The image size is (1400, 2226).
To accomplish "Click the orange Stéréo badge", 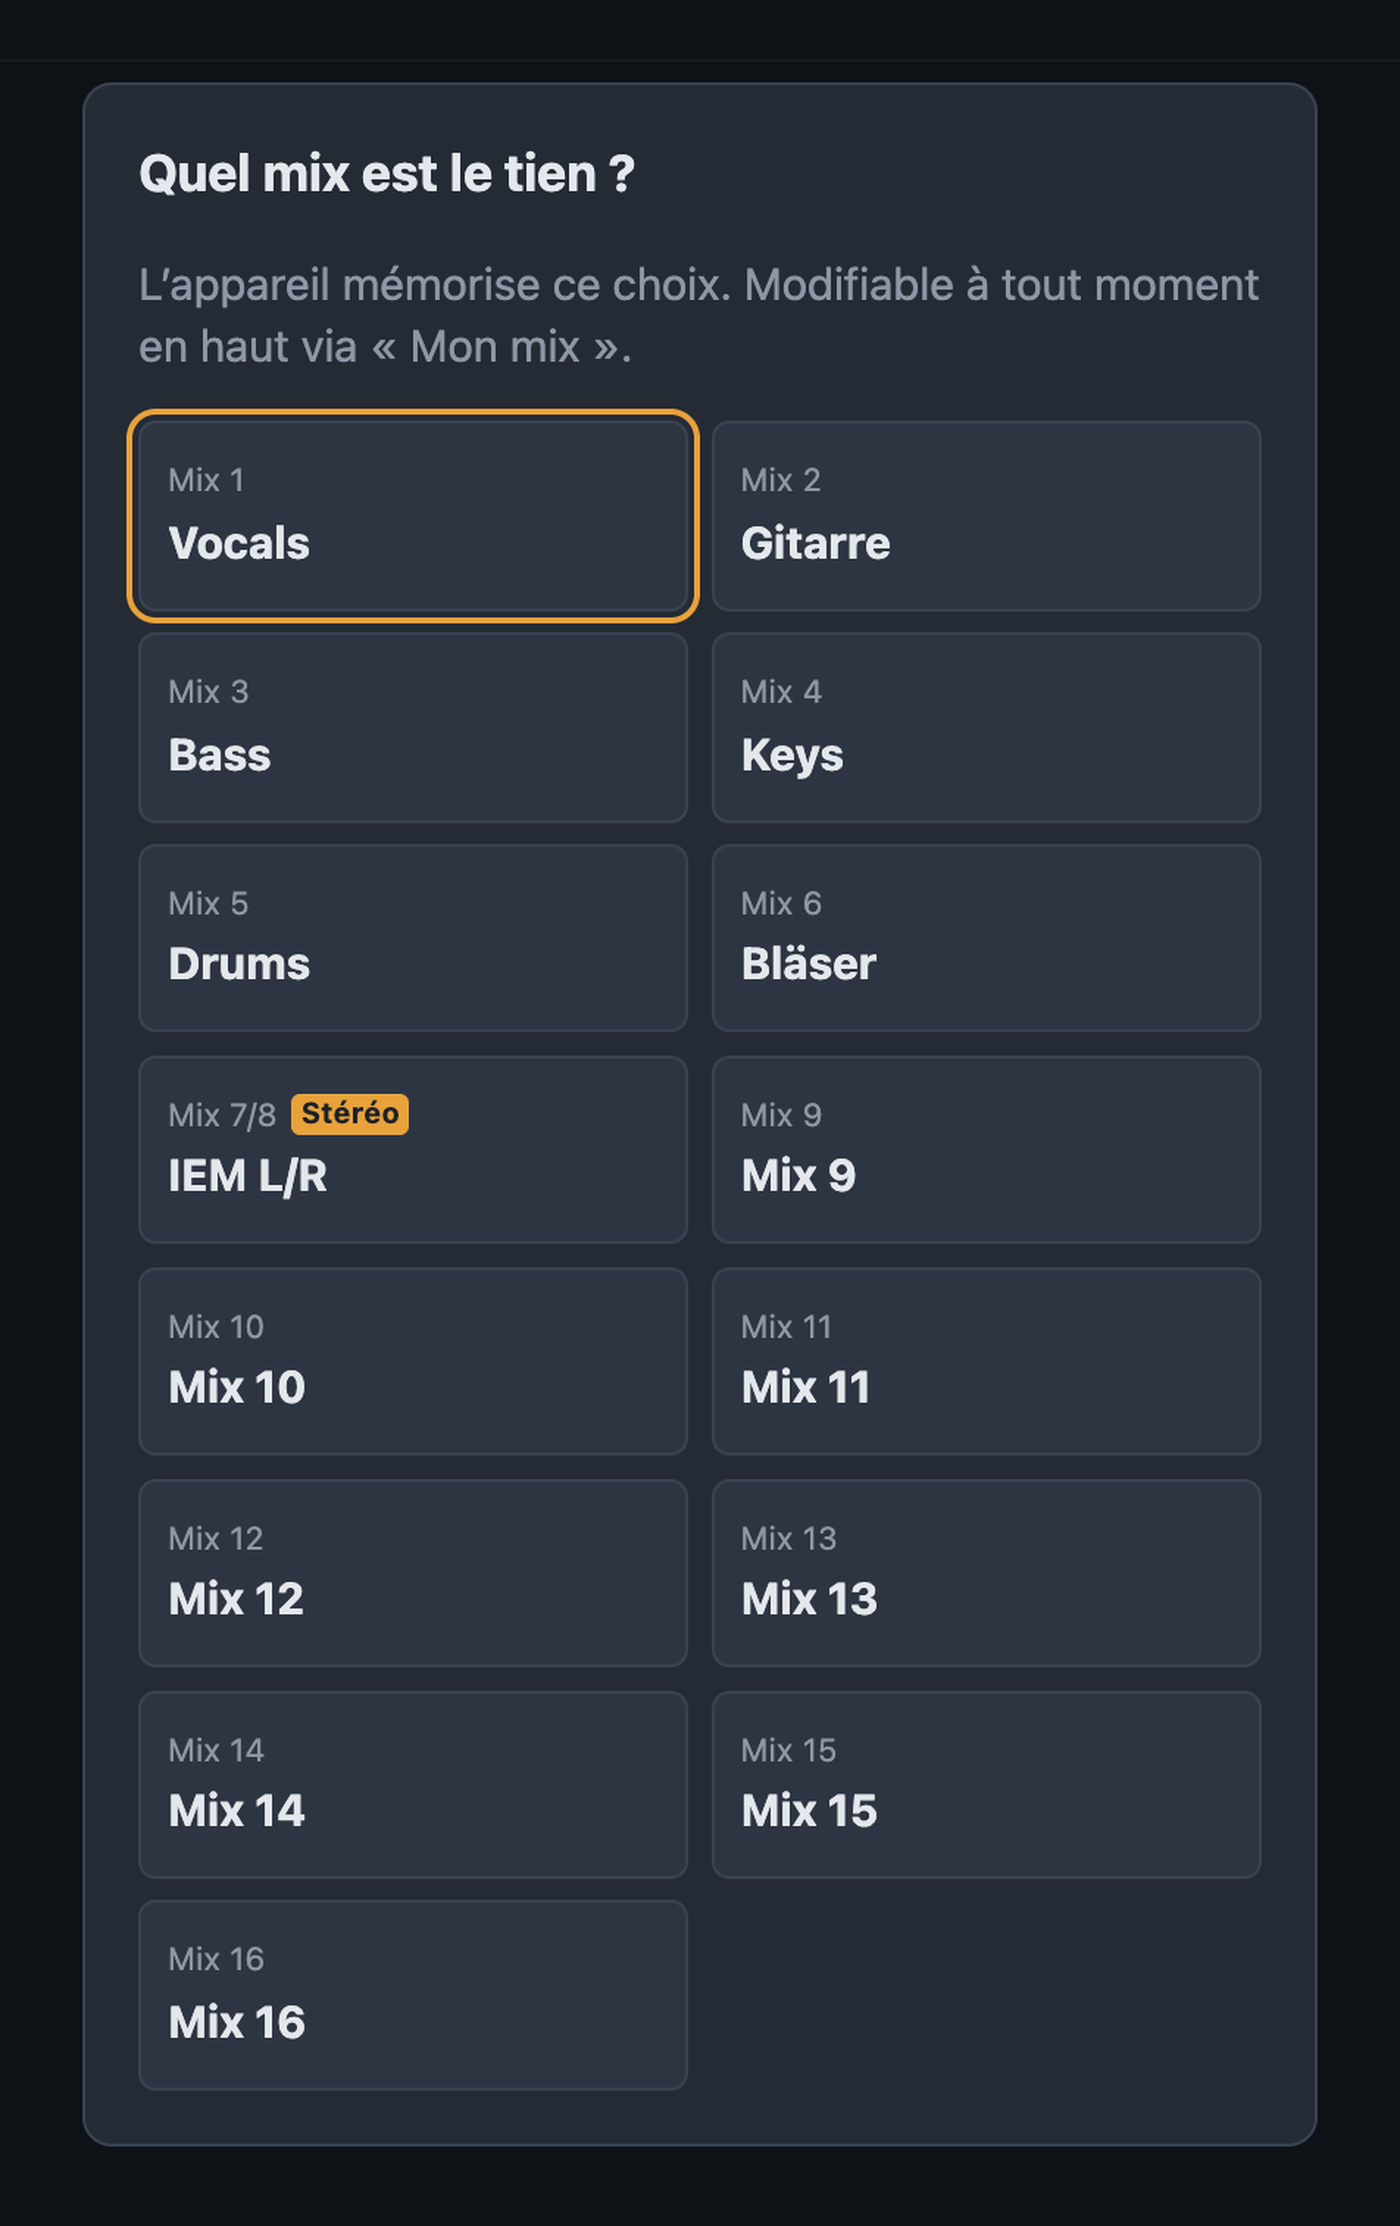I will tap(350, 1113).
